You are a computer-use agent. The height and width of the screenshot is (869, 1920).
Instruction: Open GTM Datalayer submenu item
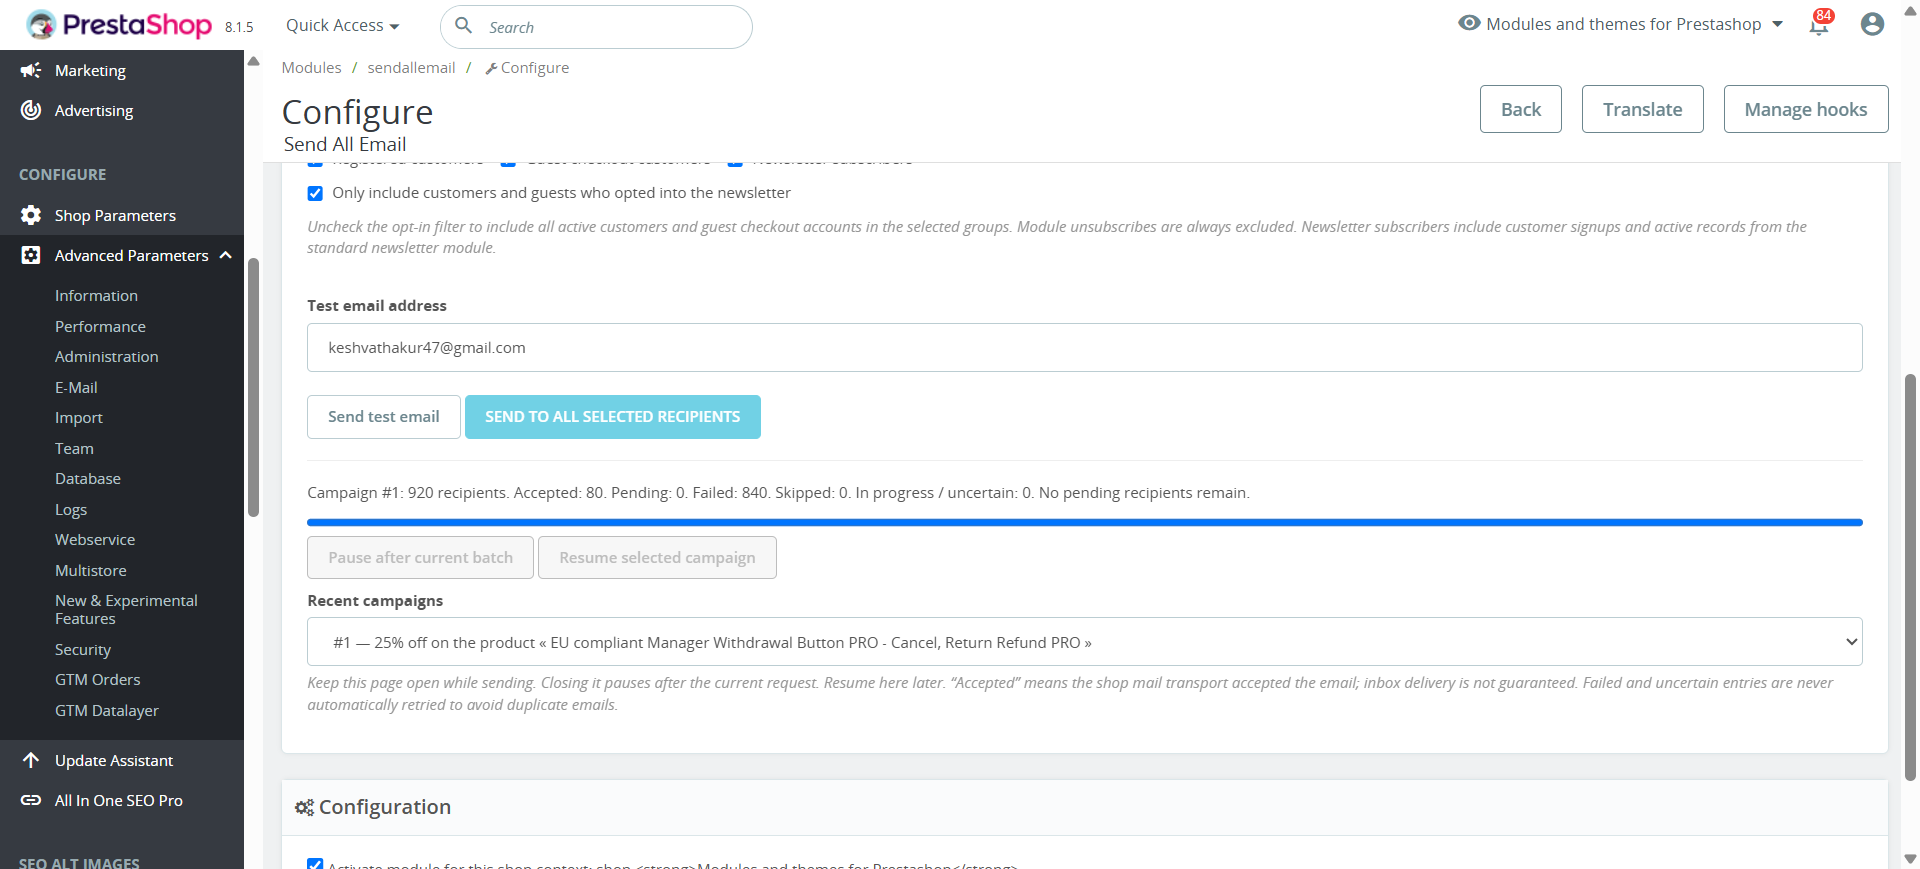(x=107, y=711)
